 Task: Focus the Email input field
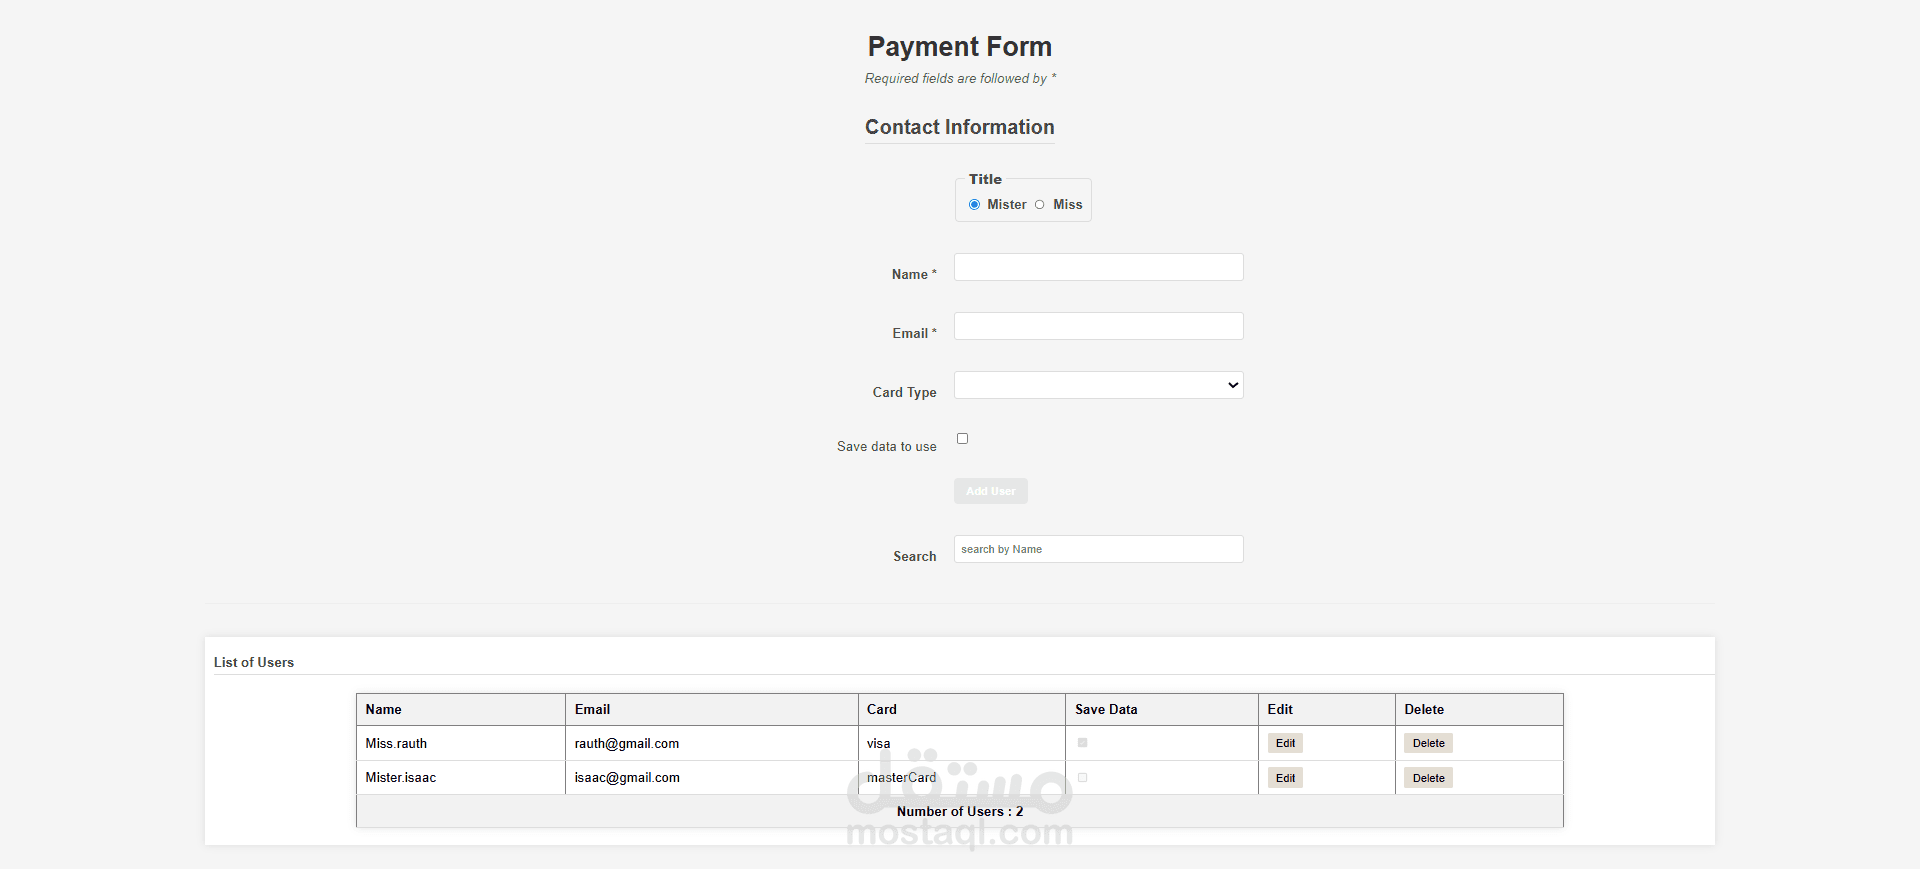click(x=1098, y=326)
